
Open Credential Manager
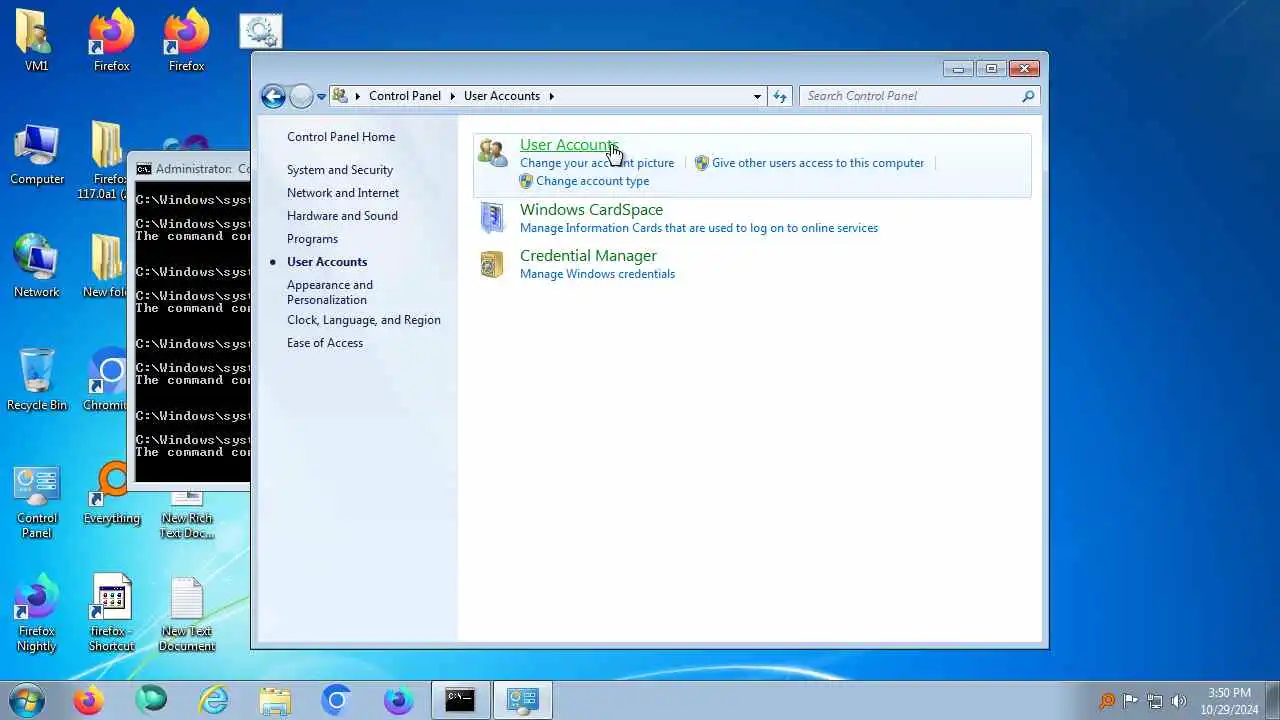point(588,256)
